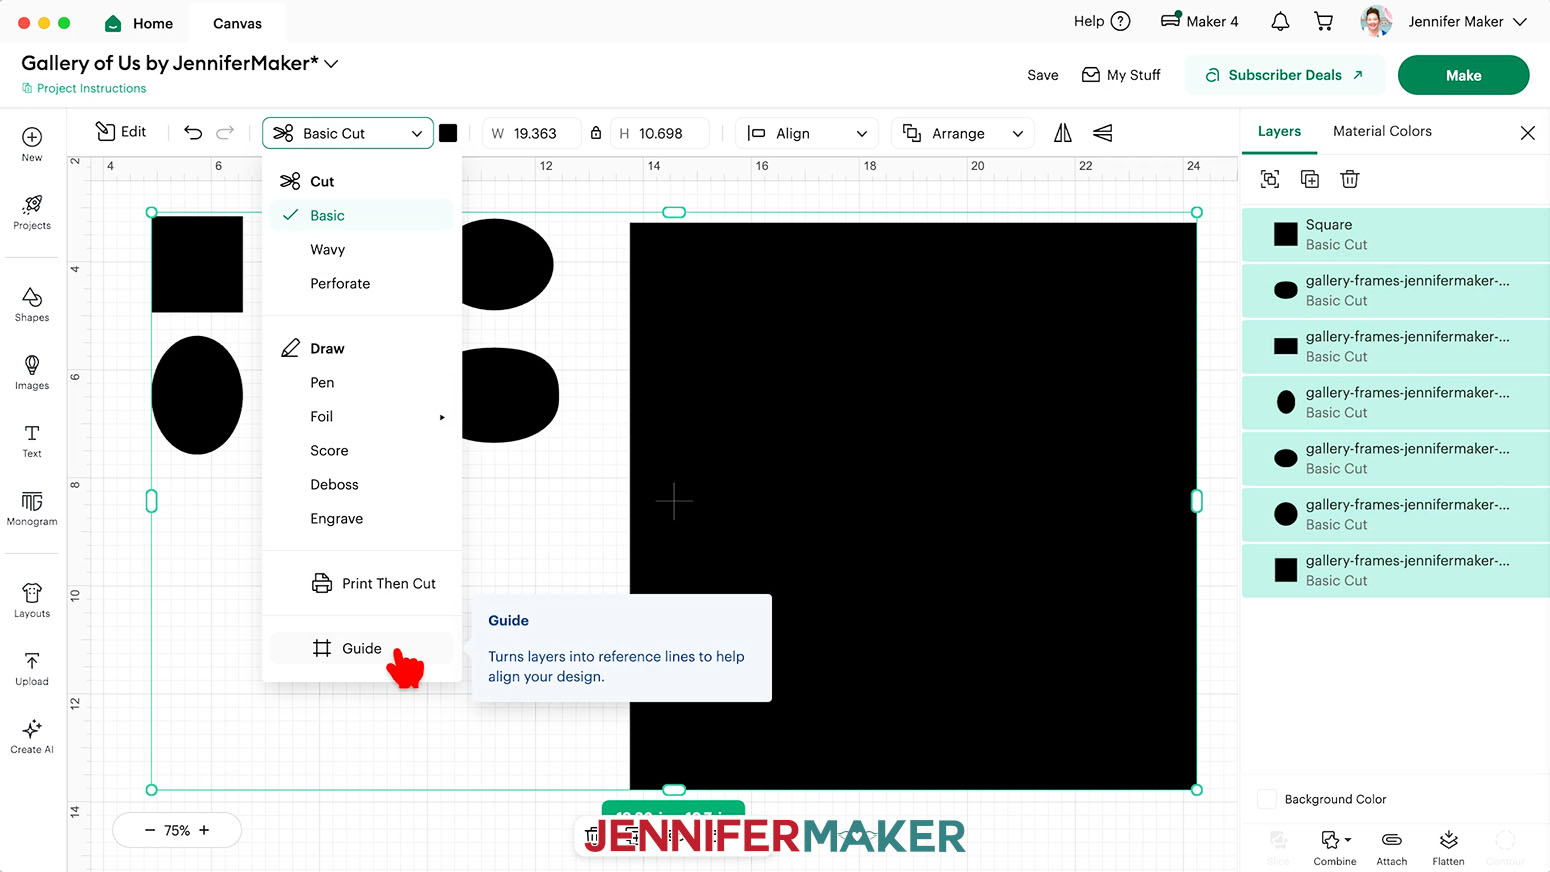The image size is (1550, 872).
Task: Expand the Foil submenu arrow
Action: coord(442,417)
